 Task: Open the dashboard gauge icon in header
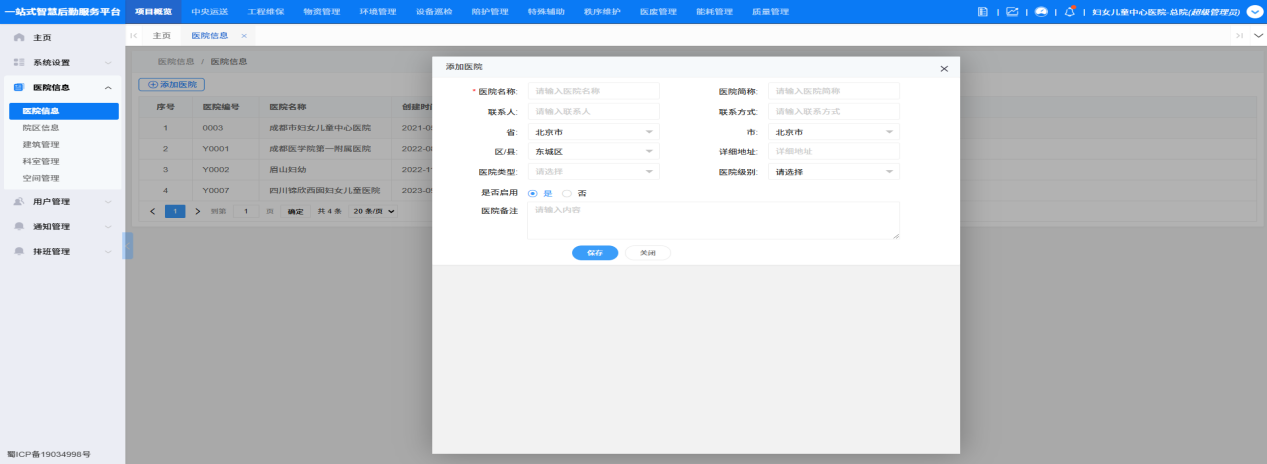coord(1041,12)
